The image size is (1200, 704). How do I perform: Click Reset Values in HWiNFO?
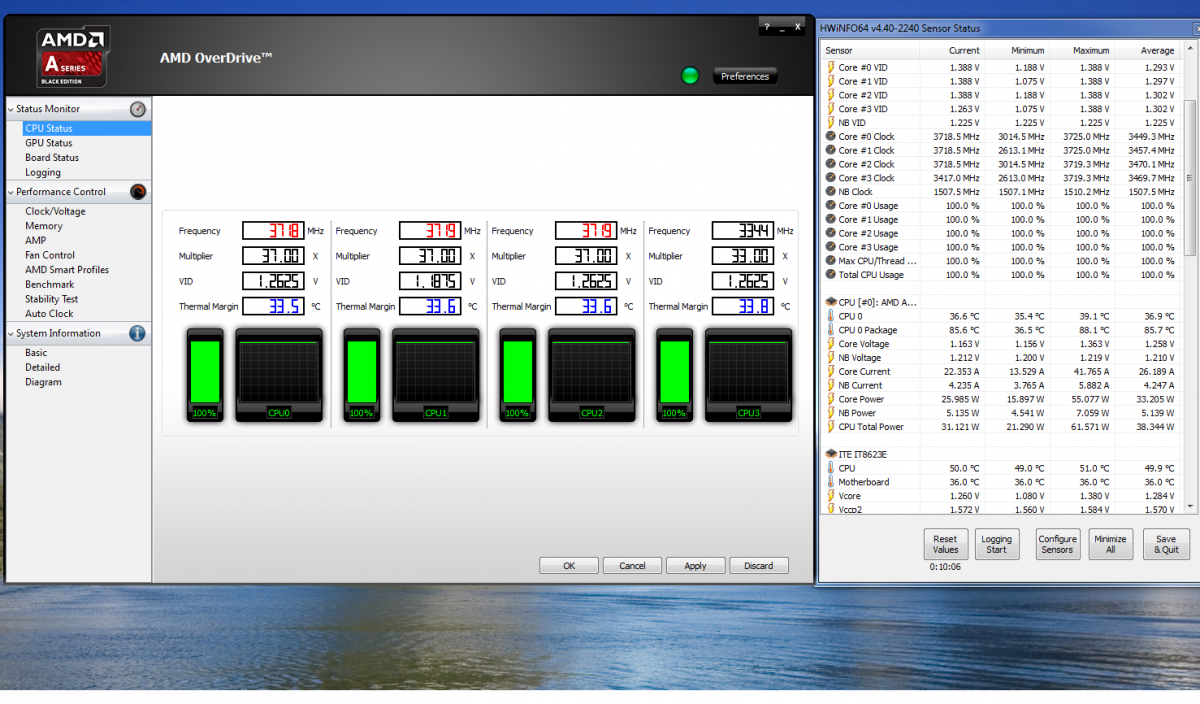point(946,544)
